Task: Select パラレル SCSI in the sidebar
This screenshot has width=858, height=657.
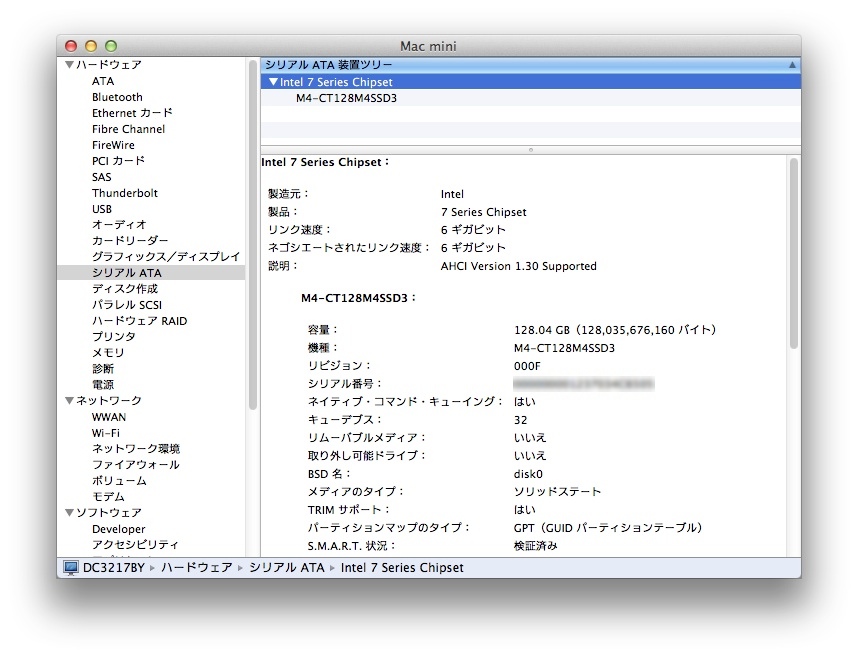Action: [x=127, y=305]
